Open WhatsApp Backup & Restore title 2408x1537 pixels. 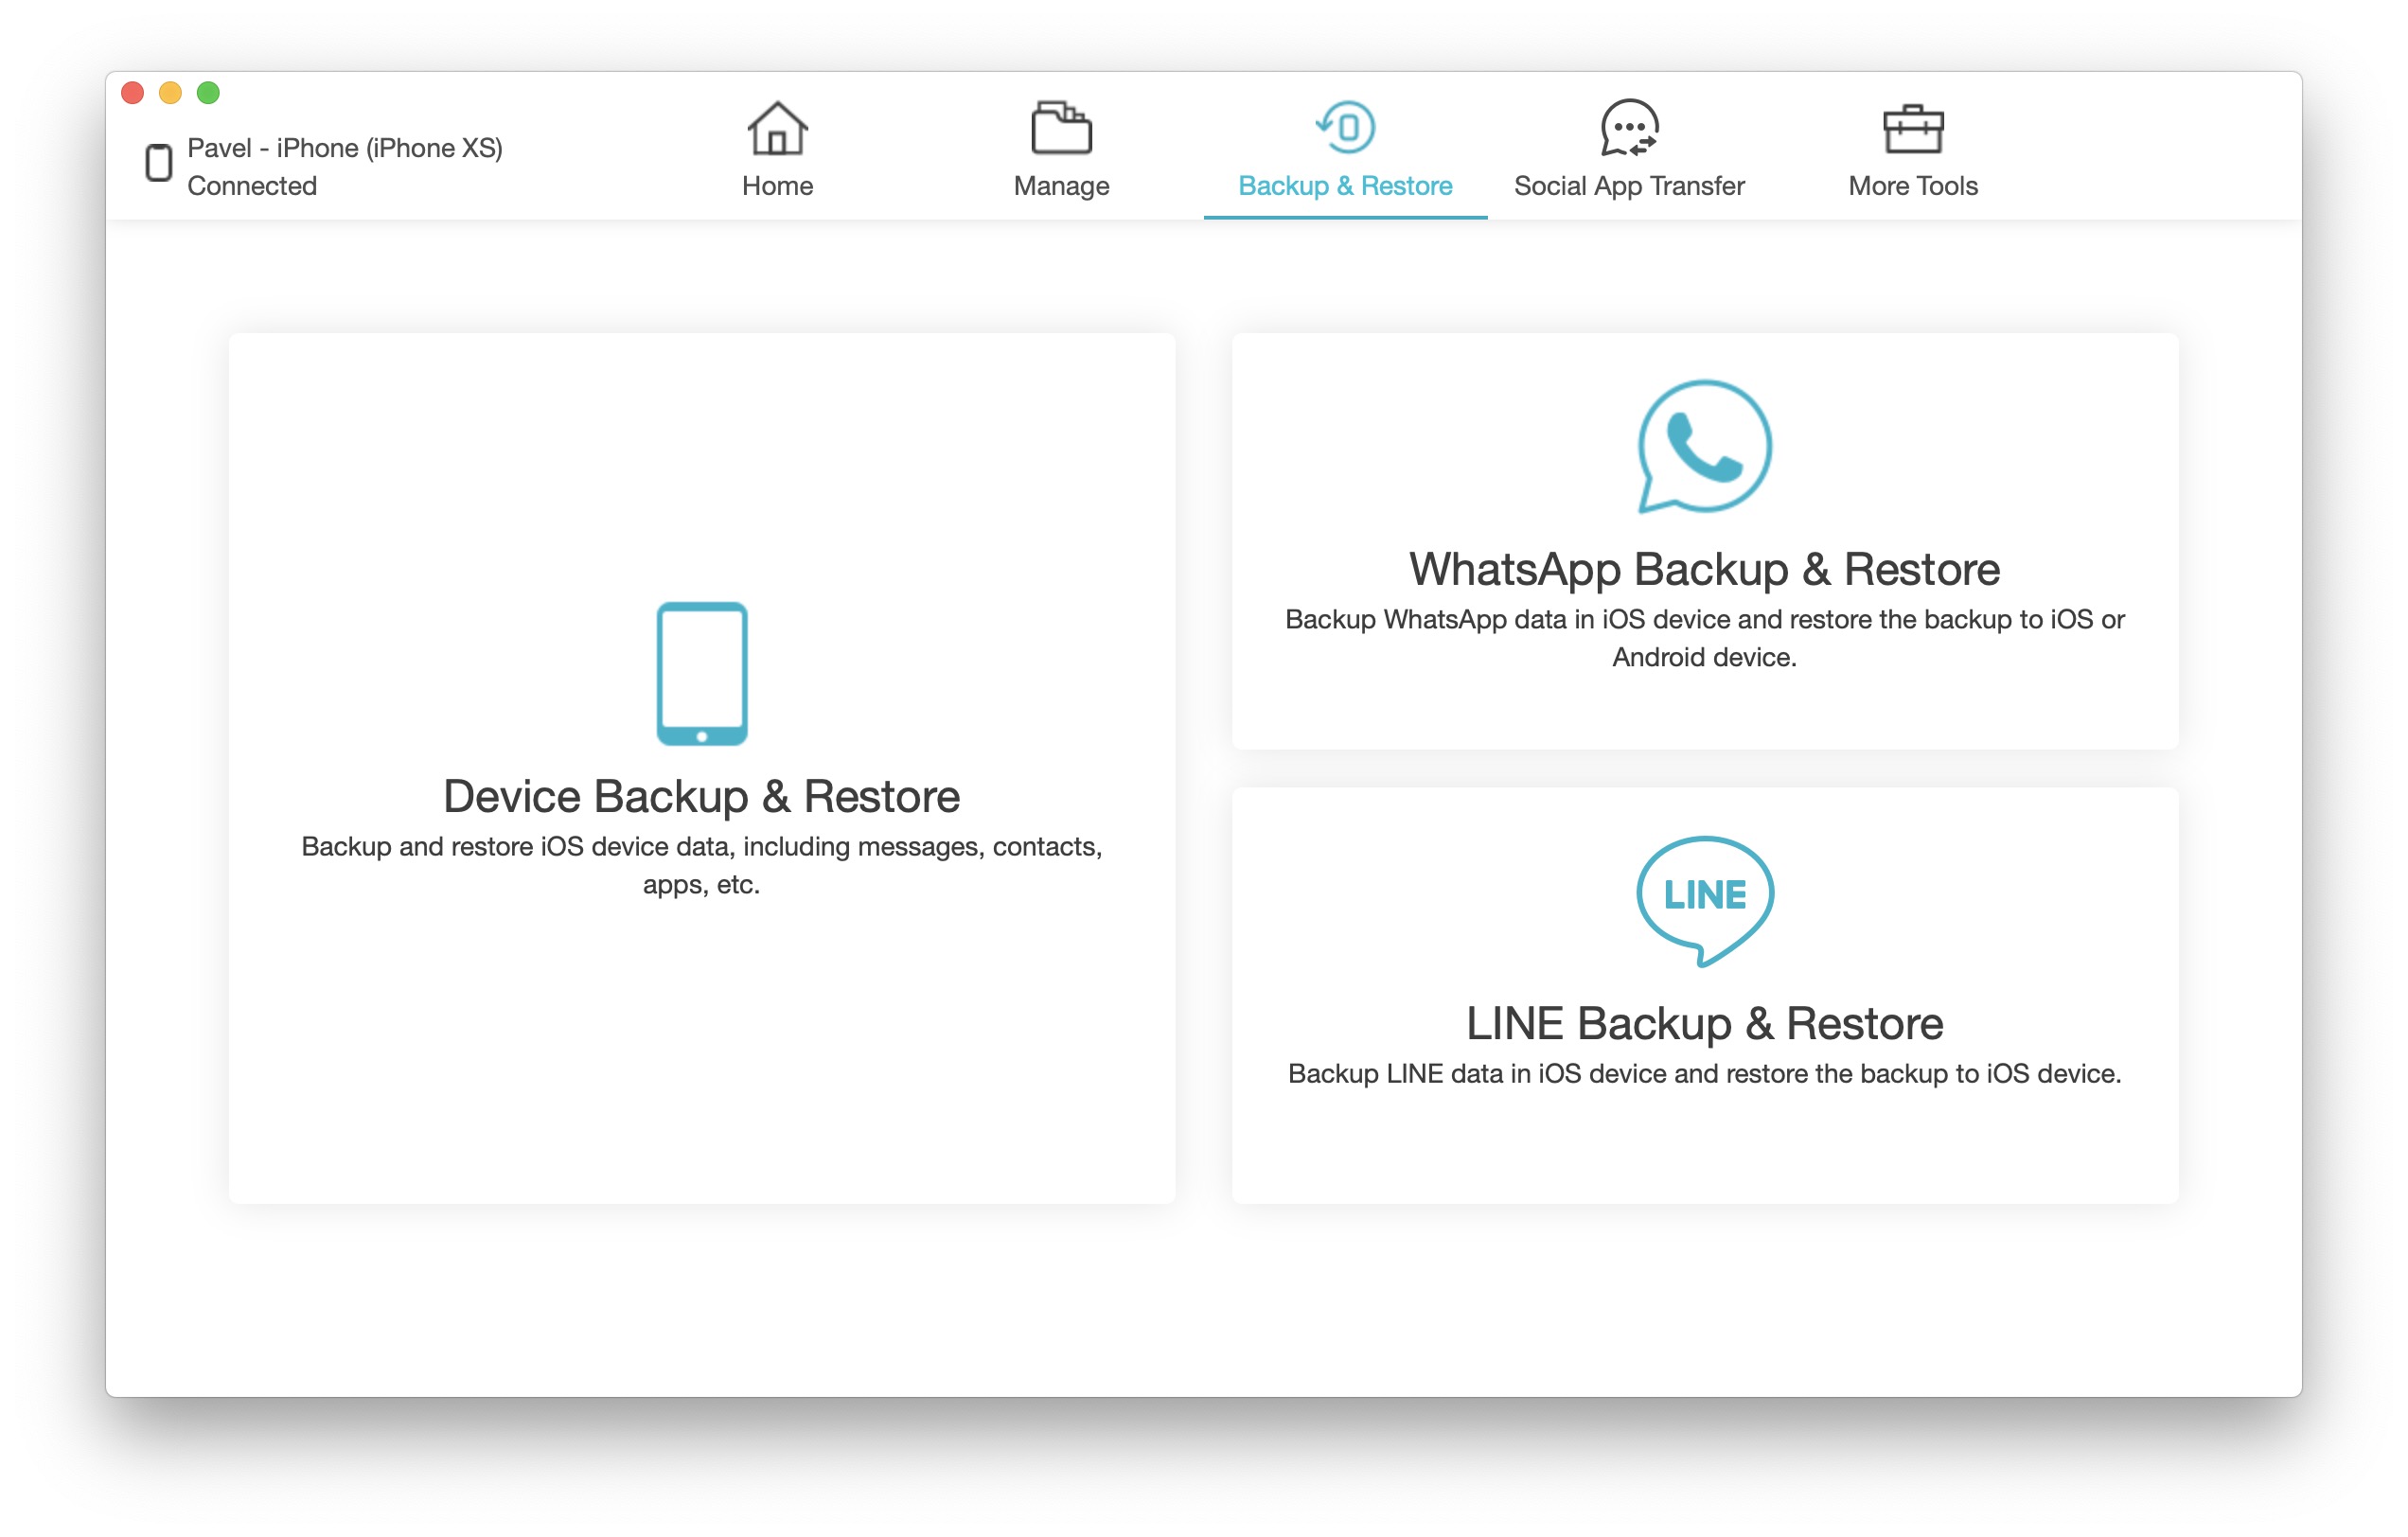(1704, 570)
